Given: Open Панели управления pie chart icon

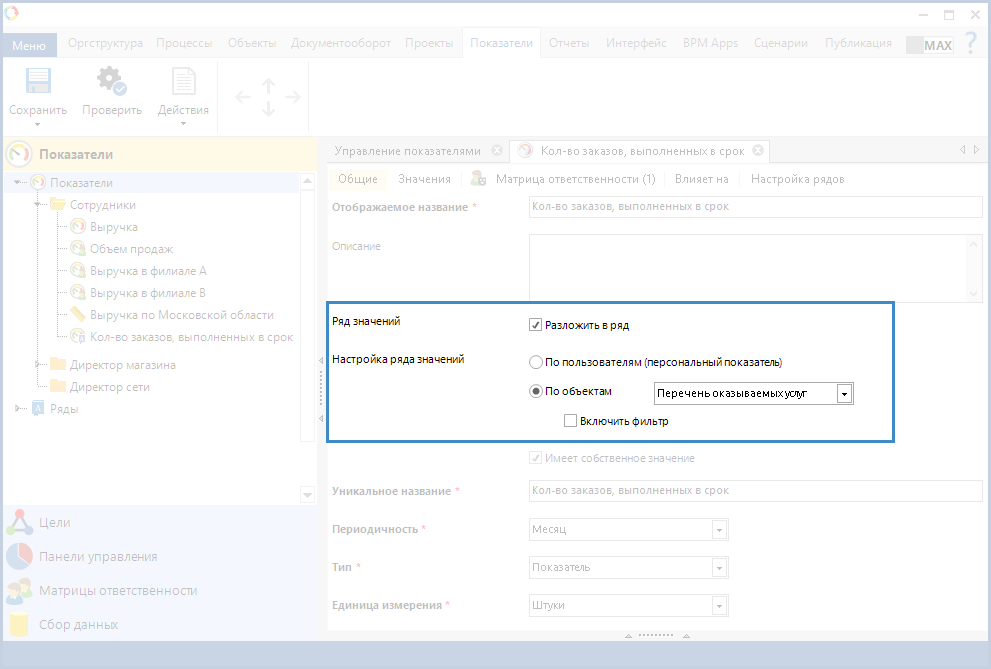Looking at the screenshot, I should pos(18,557).
